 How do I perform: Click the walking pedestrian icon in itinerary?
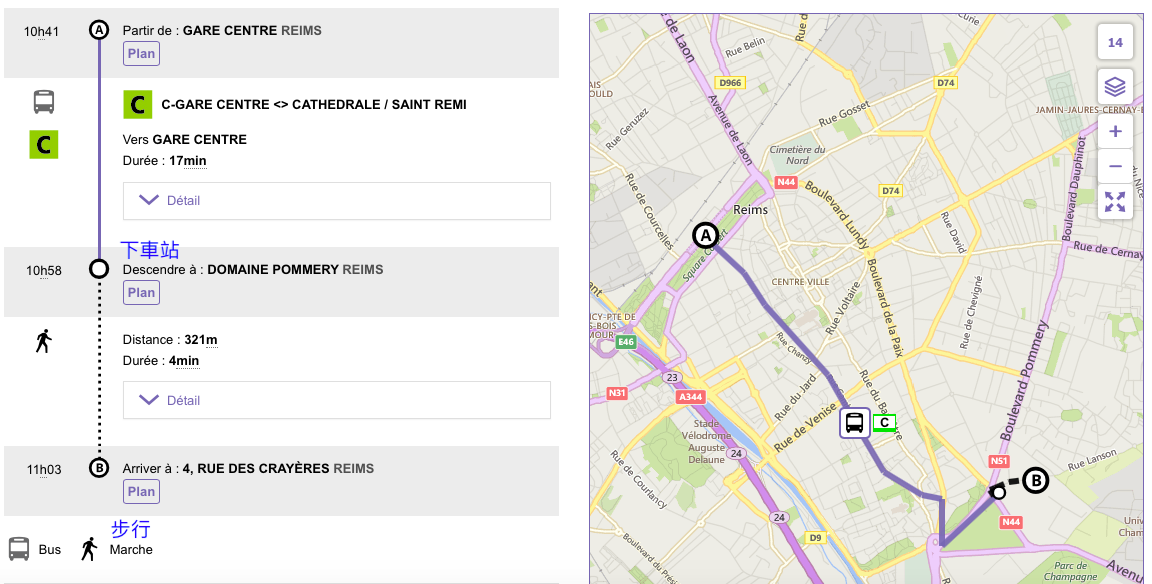click(x=43, y=341)
